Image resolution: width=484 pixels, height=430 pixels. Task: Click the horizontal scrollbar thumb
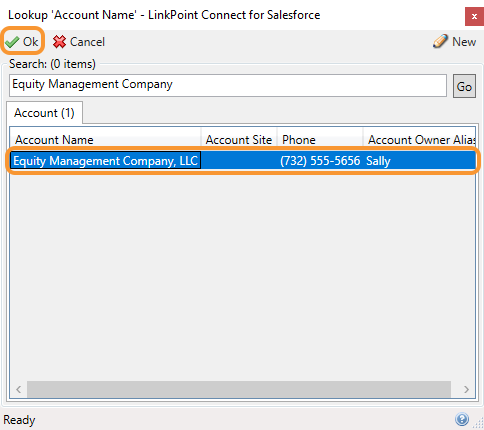click(x=239, y=389)
